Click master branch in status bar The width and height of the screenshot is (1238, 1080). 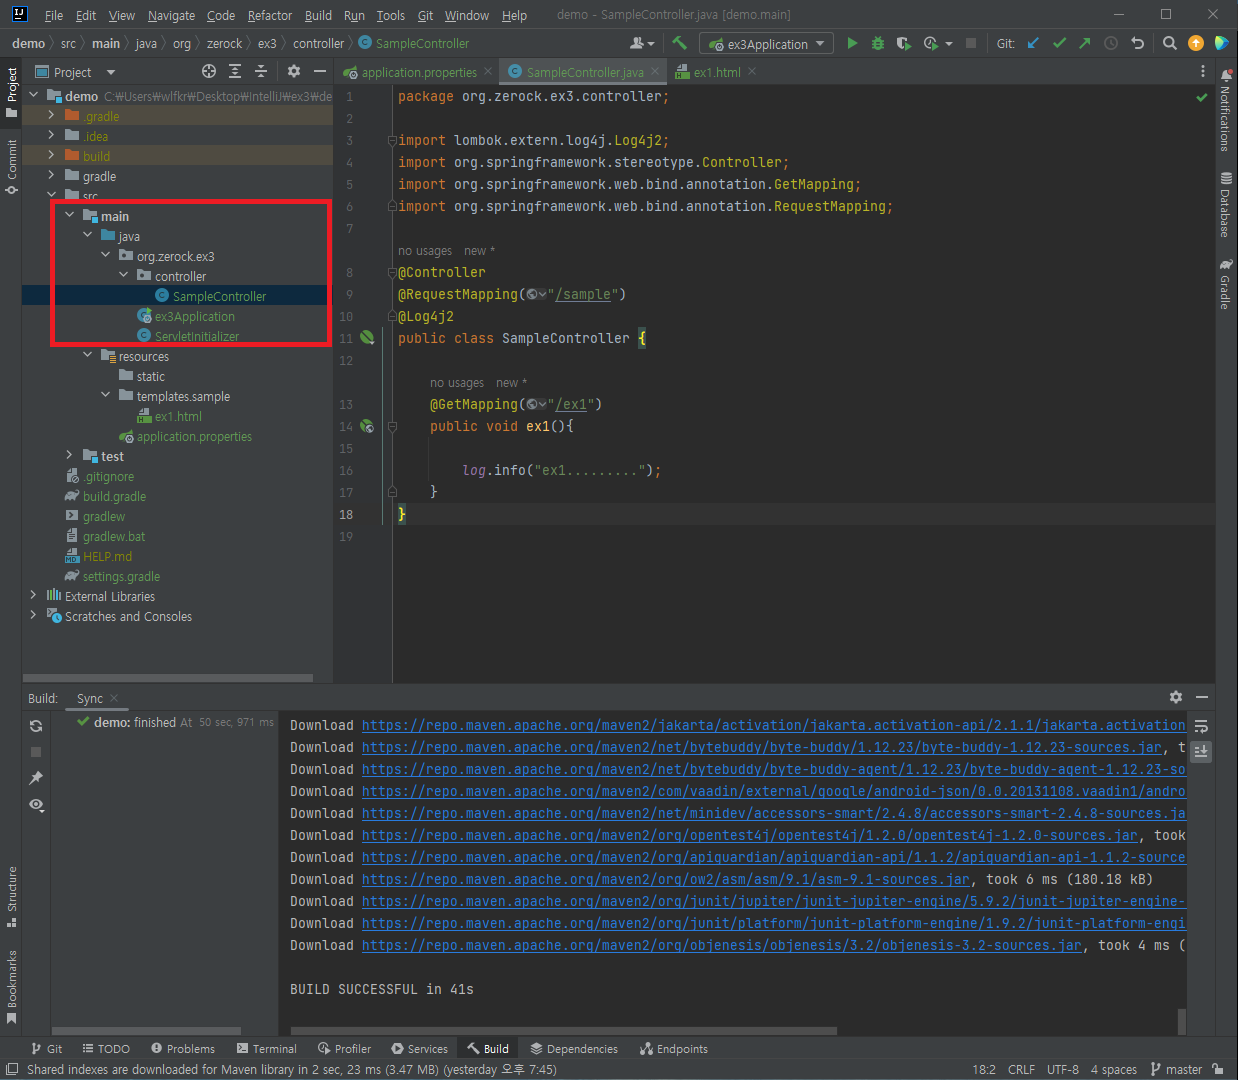1176,1069
